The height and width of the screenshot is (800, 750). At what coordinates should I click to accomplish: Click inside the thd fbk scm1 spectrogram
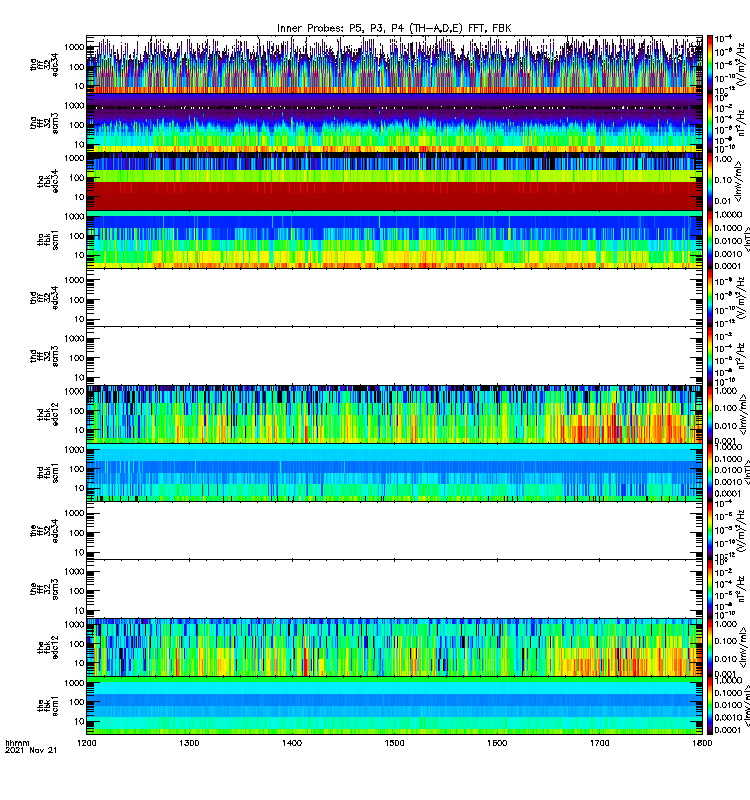394,473
